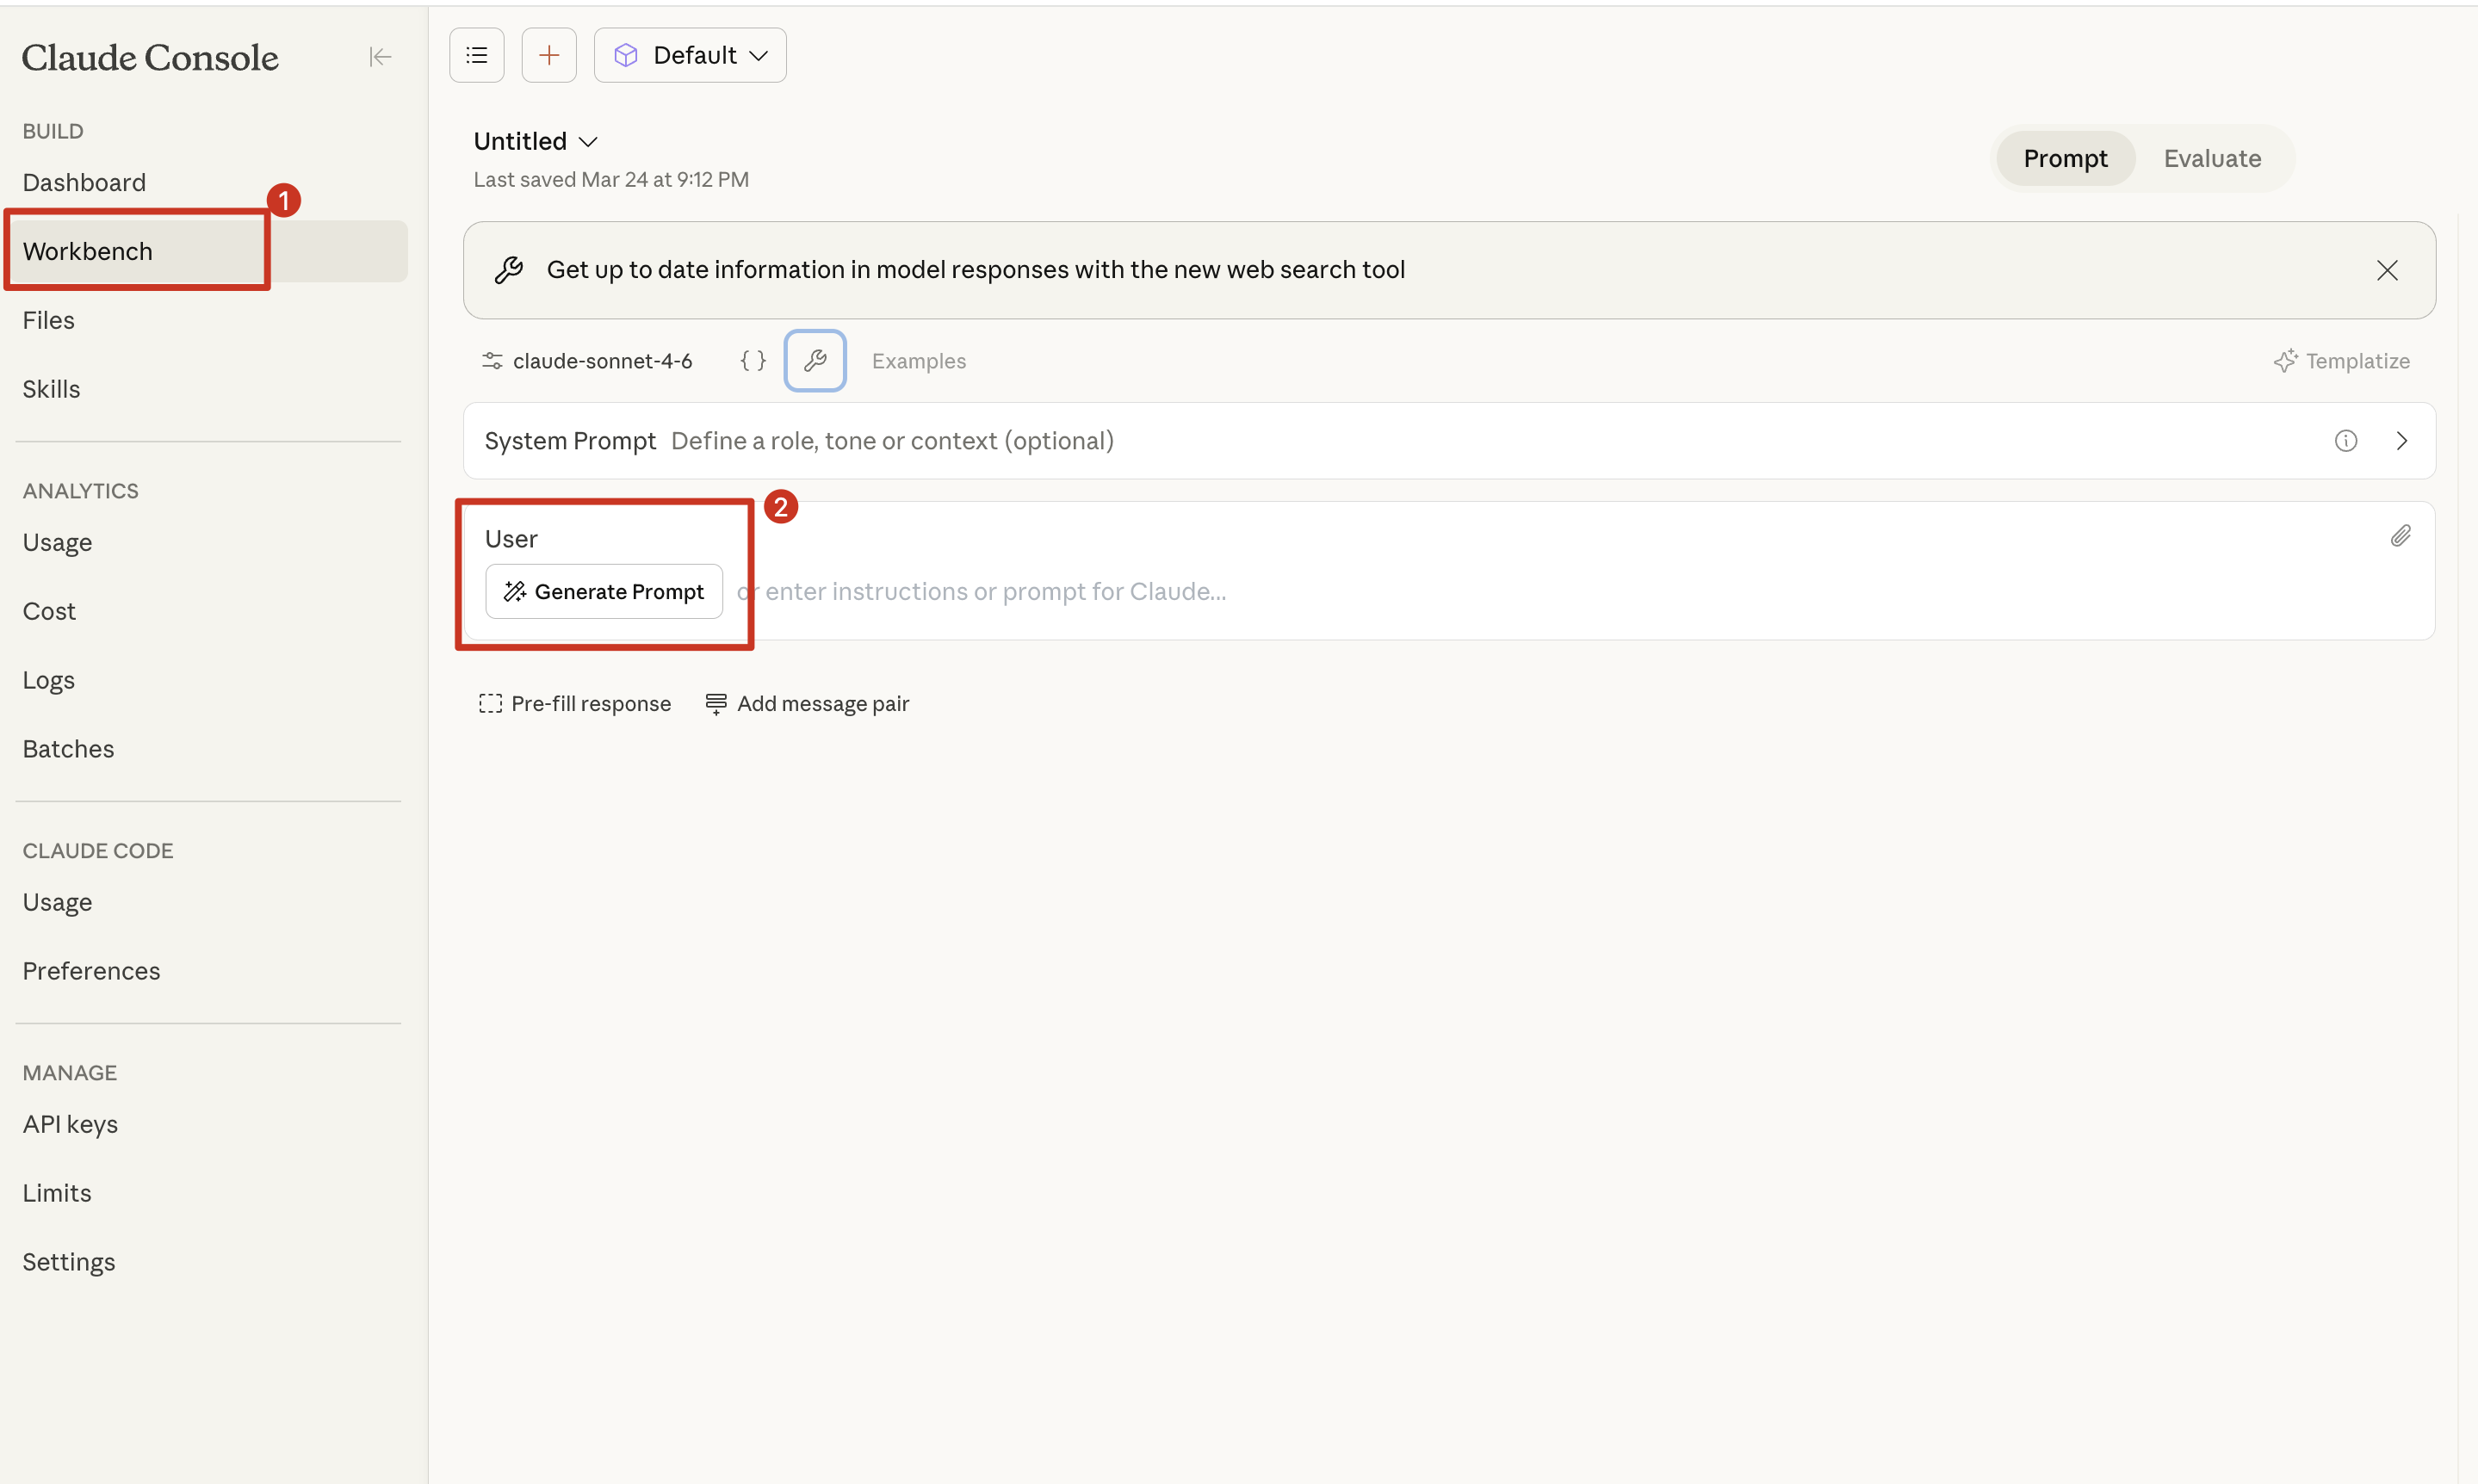Click the Generate Prompt button
The height and width of the screenshot is (1484, 2478).
[604, 592]
